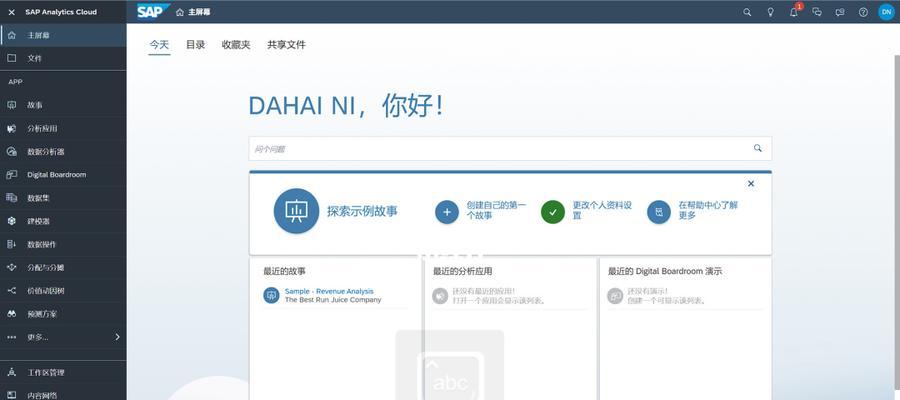The height and width of the screenshot is (400, 900).
Task: Switch to the 收藏夹 tab
Action: pos(236,45)
